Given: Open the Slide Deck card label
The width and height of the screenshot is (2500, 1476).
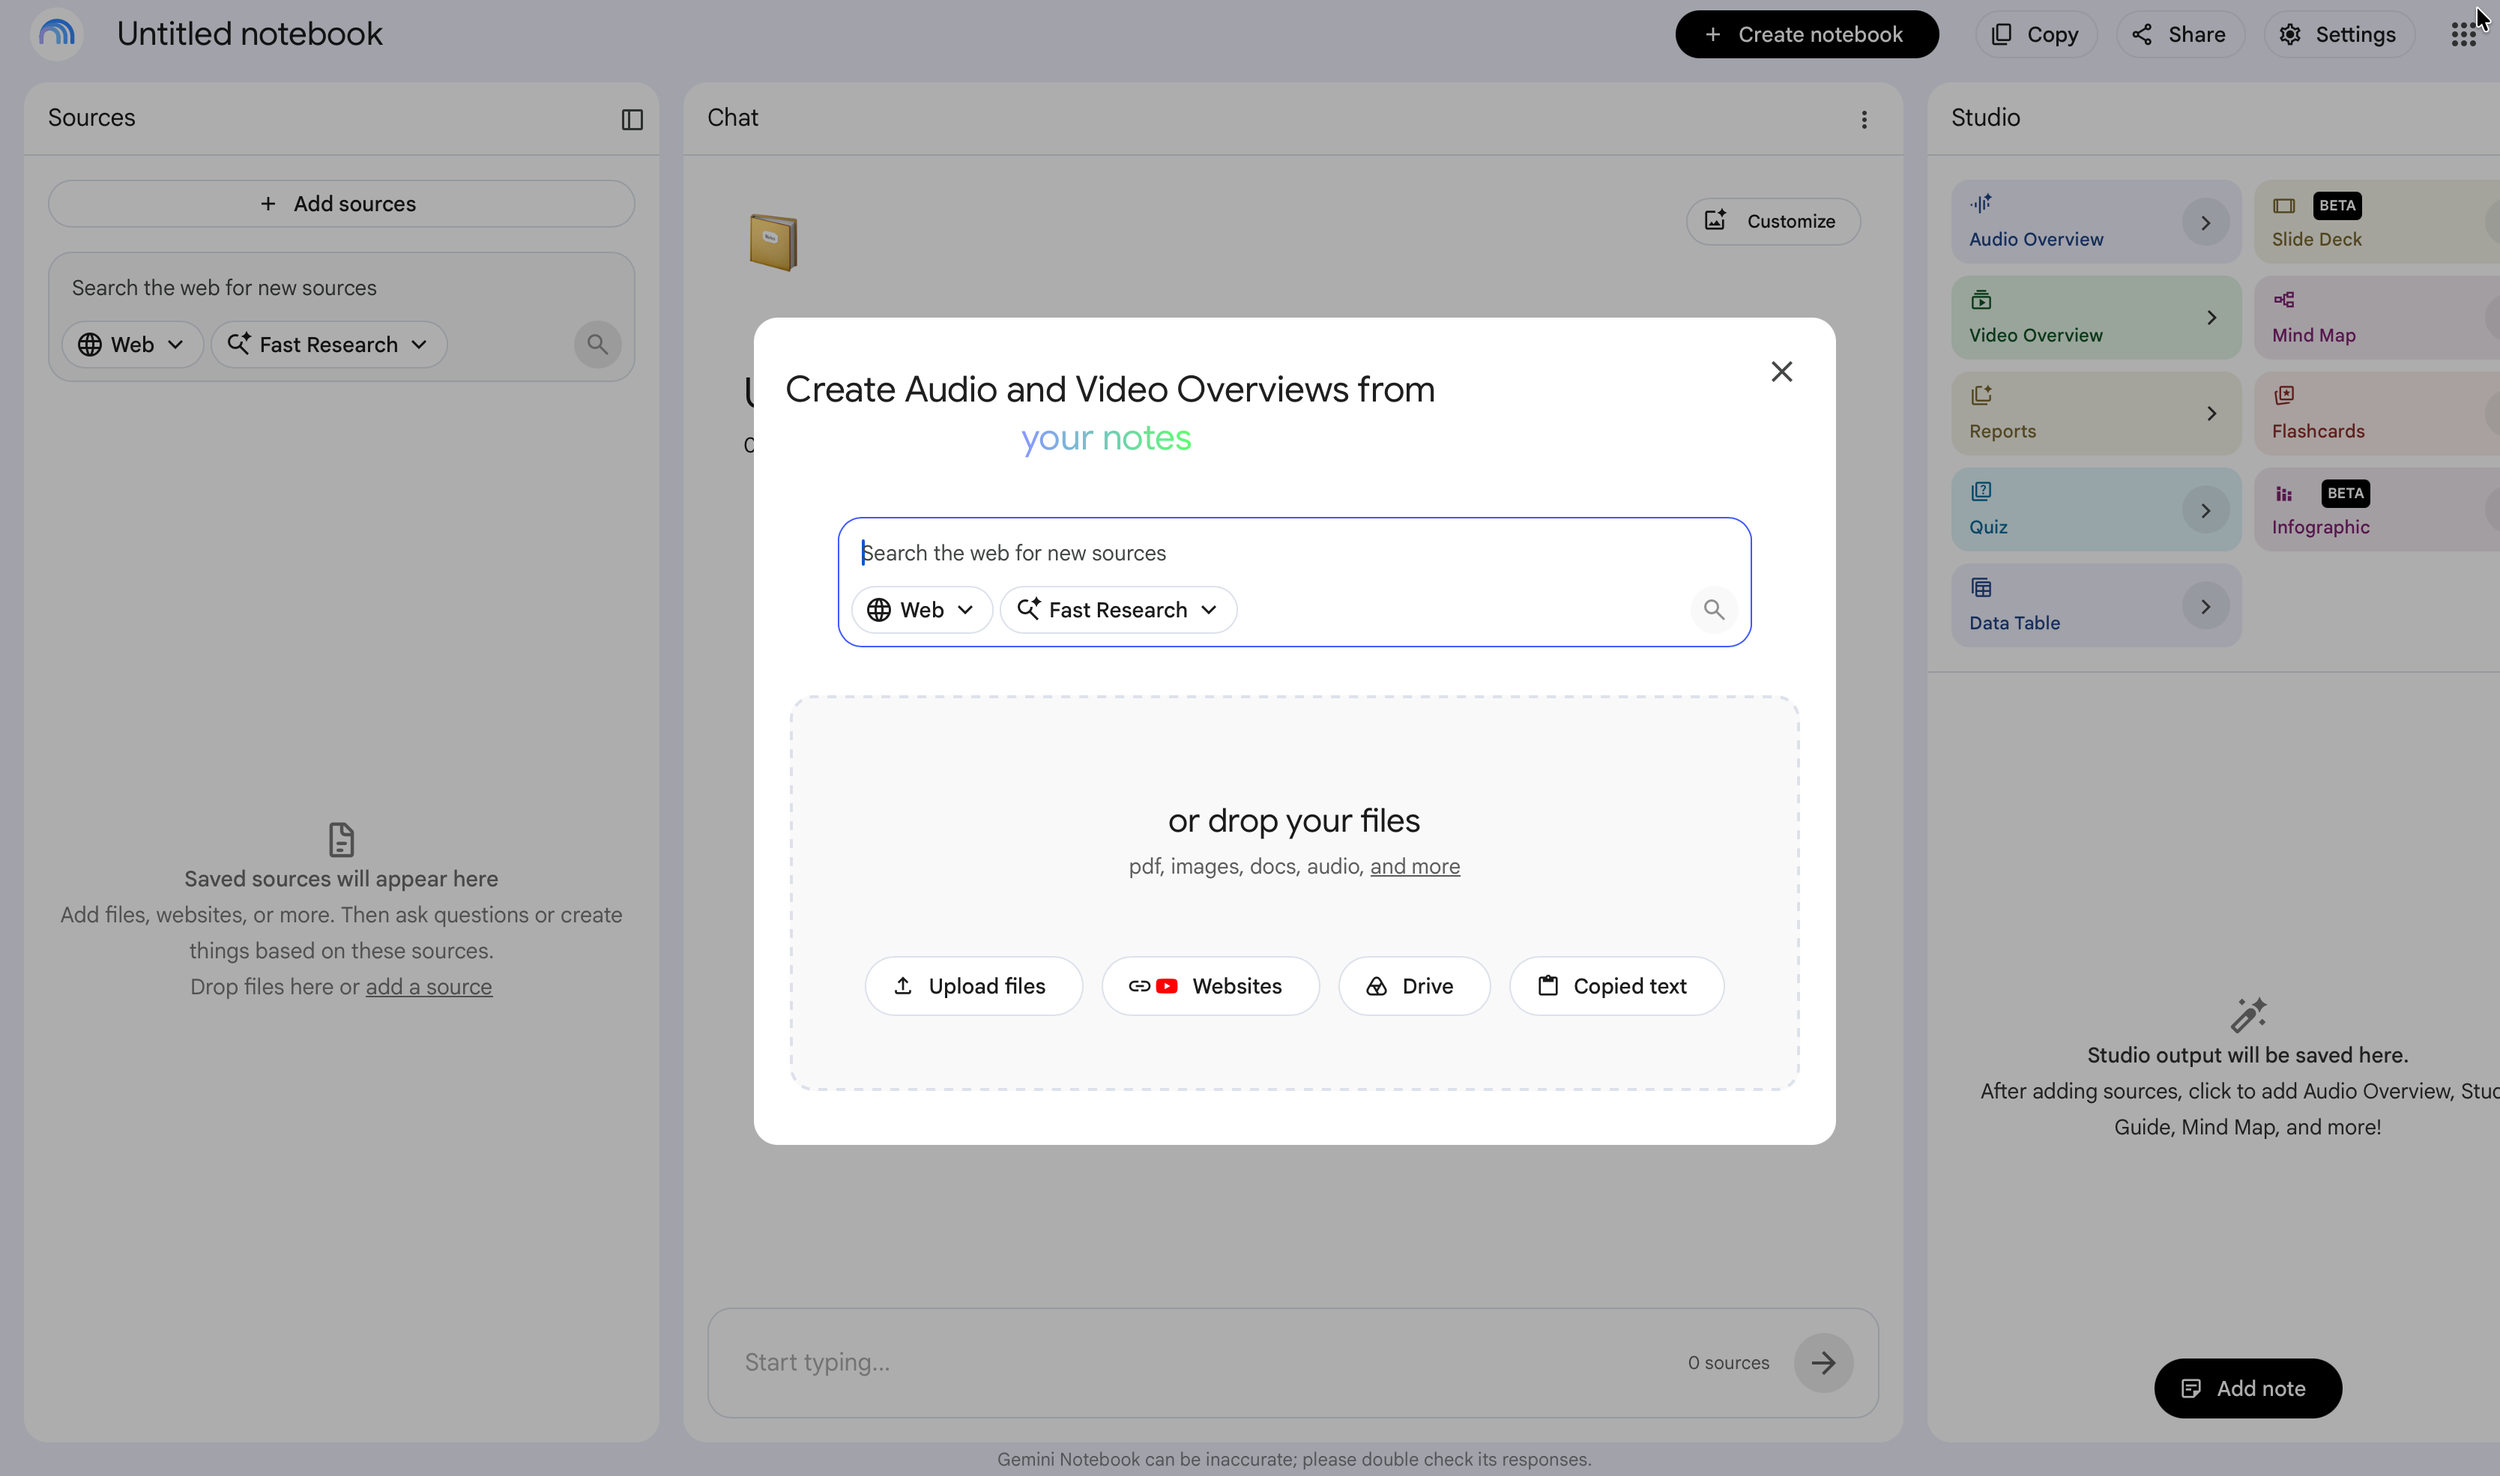Looking at the screenshot, I should coord(2316,239).
